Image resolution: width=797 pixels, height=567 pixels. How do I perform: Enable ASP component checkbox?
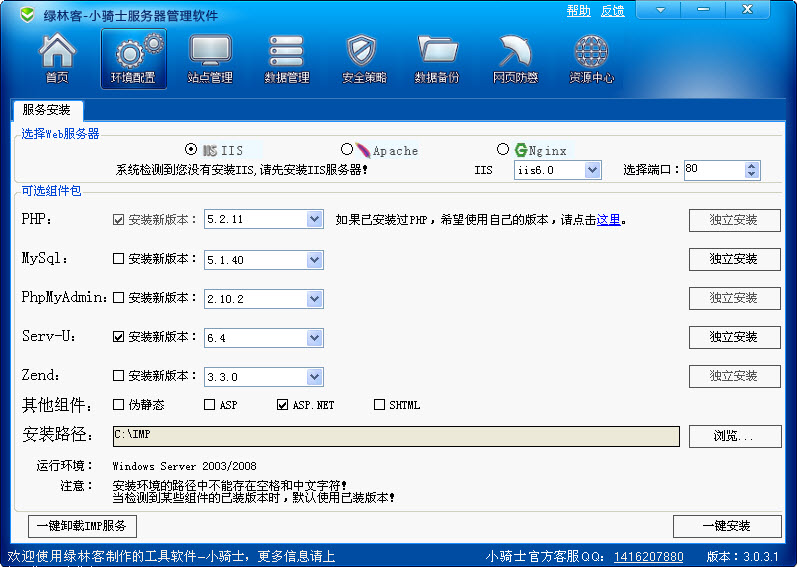point(209,404)
